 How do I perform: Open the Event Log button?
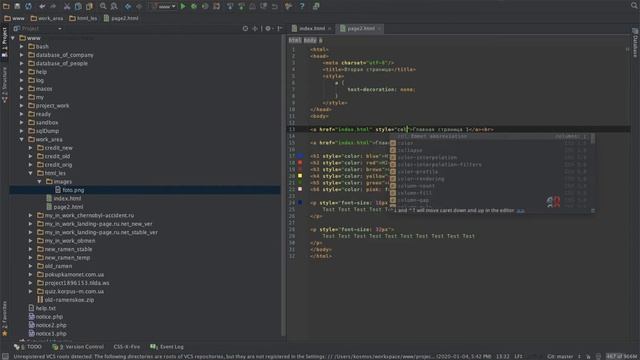pyautogui.click(x=167, y=347)
